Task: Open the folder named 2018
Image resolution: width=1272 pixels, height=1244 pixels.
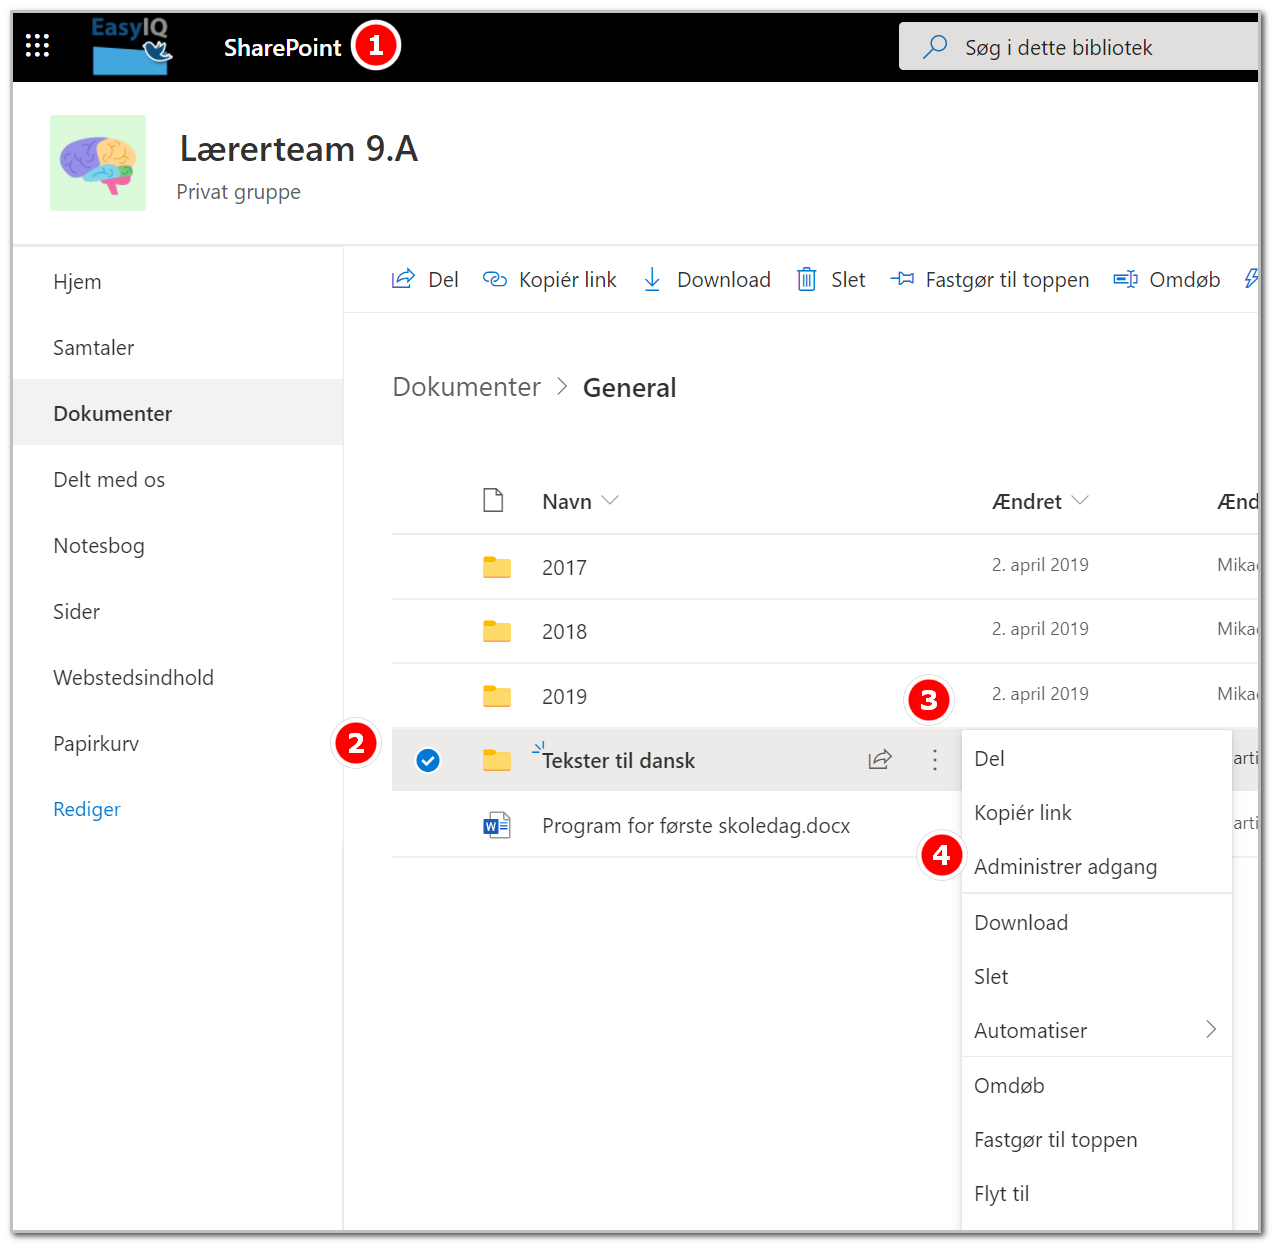Action: click(564, 632)
